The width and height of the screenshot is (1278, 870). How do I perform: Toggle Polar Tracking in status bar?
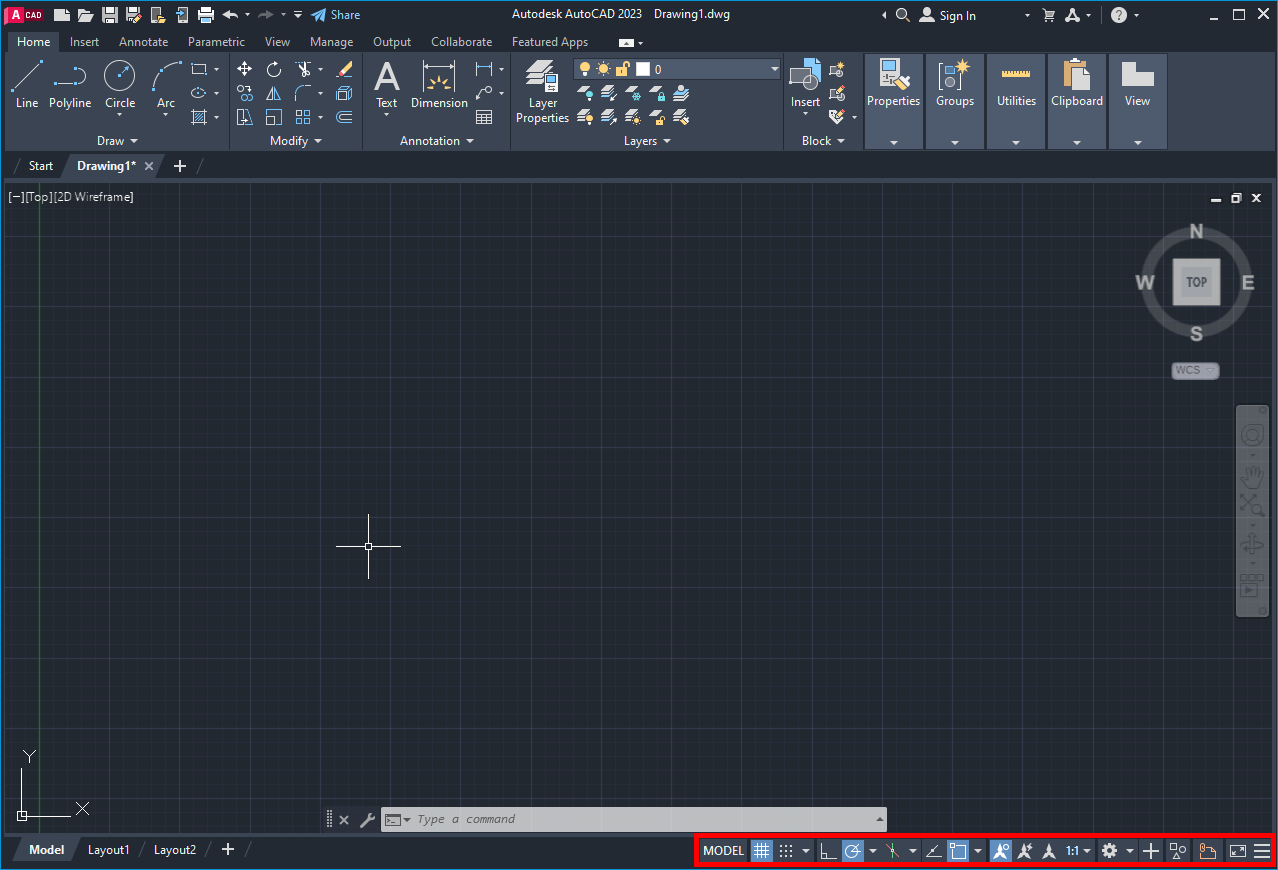coord(853,851)
